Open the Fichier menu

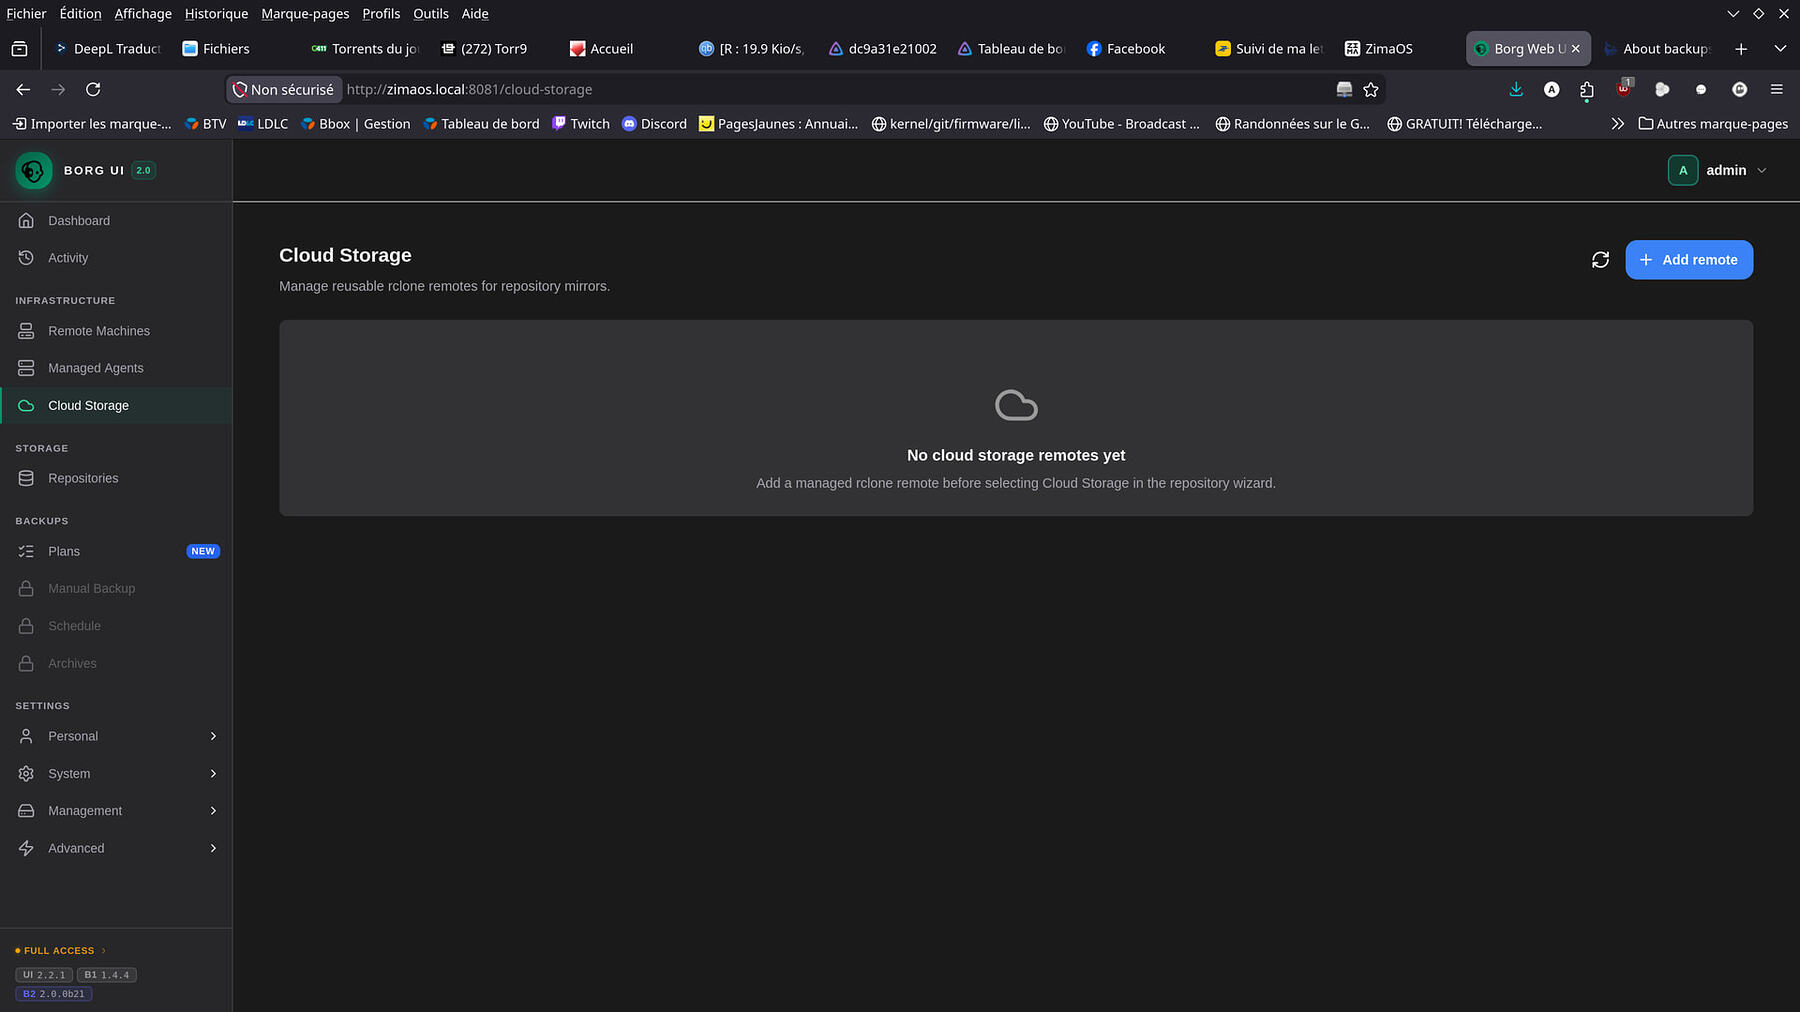pyautogui.click(x=26, y=14)
